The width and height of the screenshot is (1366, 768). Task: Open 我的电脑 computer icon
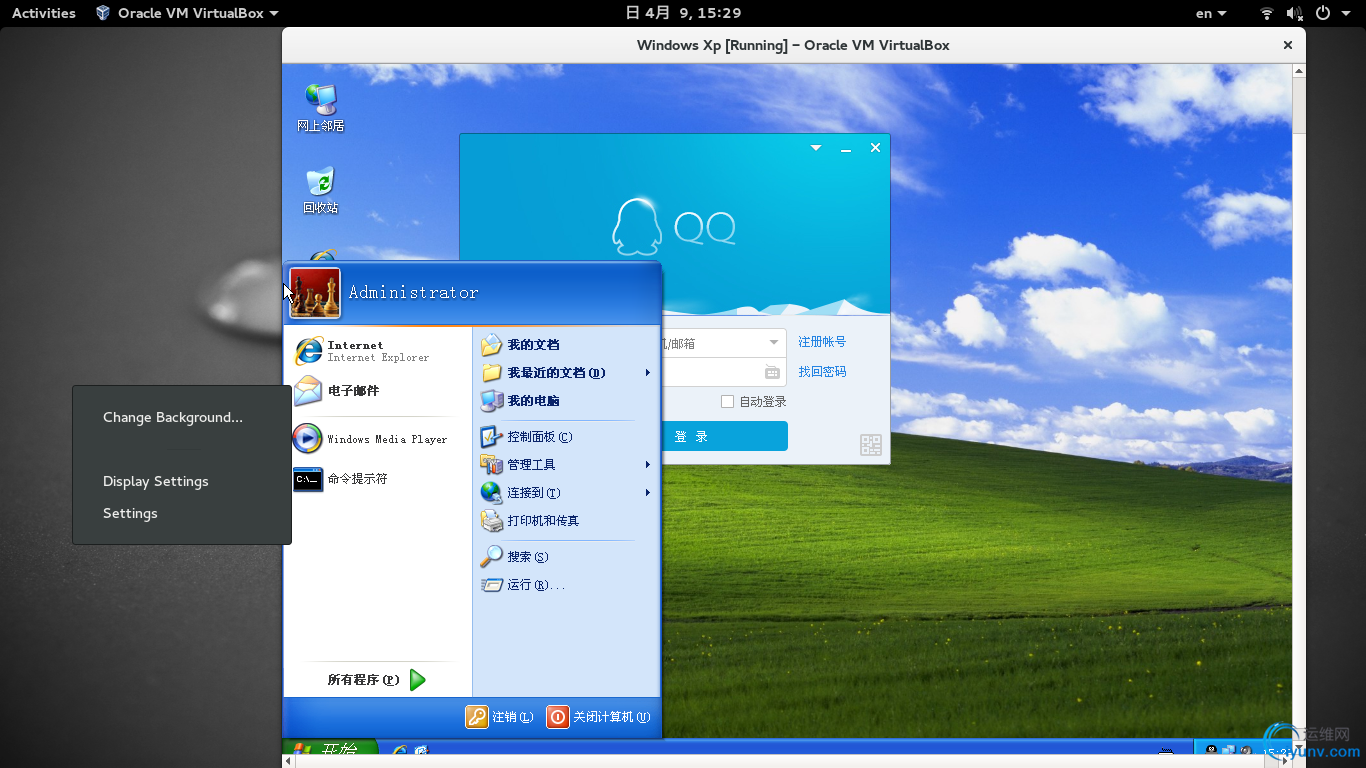click(x=491, y=401)
